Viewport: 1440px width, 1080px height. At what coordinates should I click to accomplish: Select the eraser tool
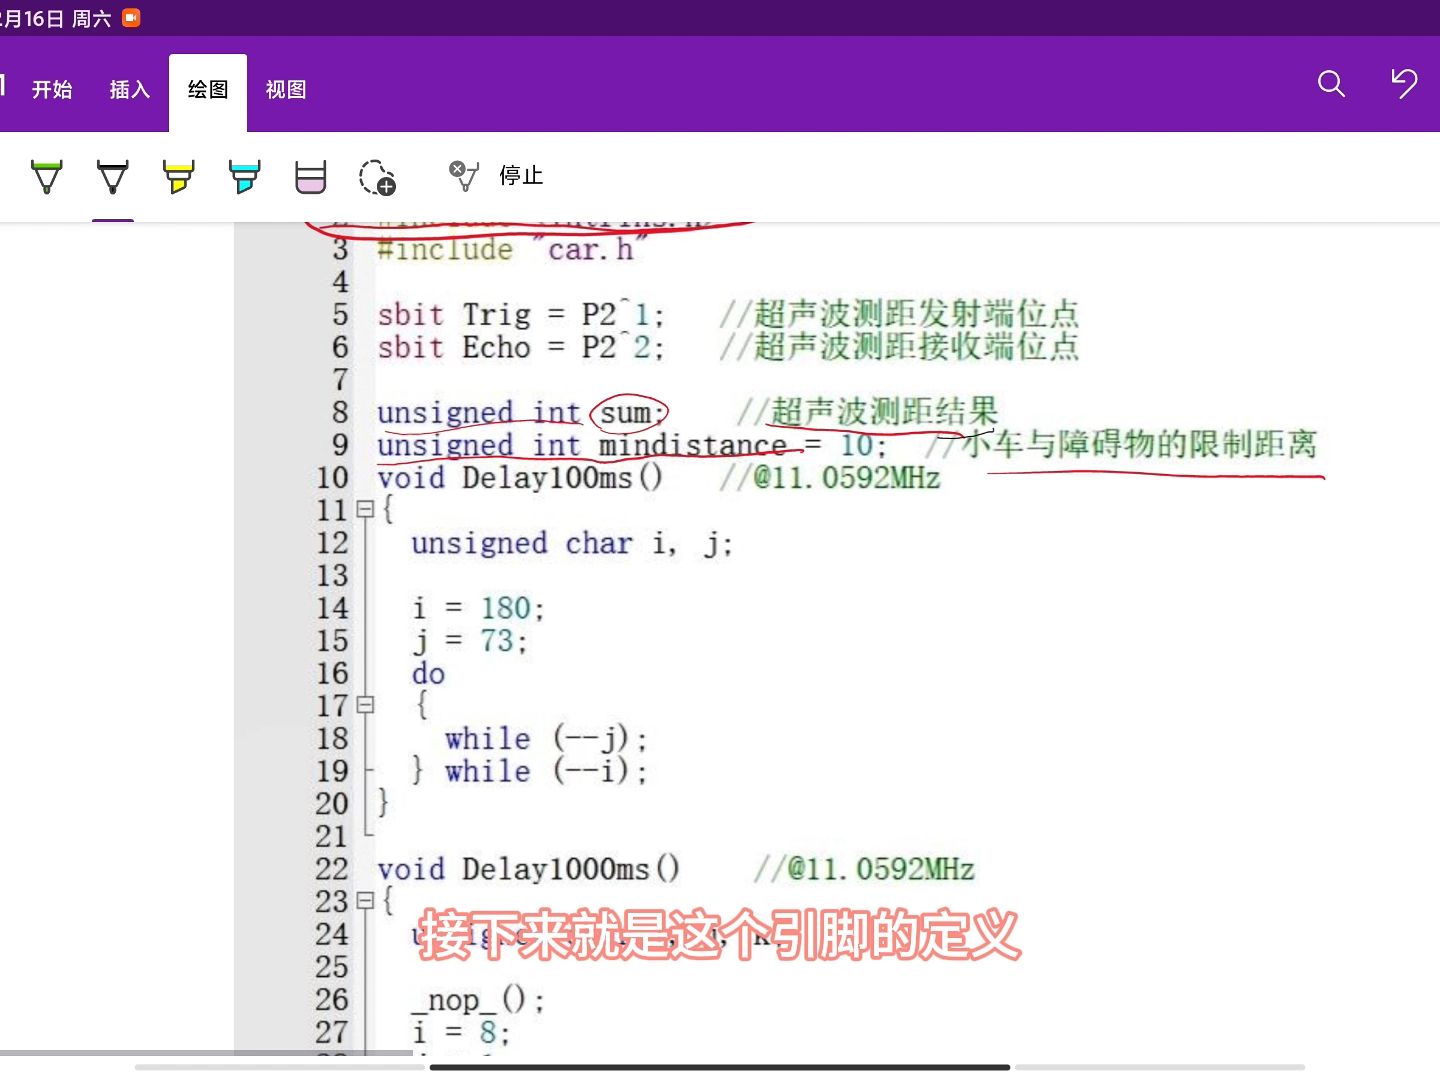311,177
